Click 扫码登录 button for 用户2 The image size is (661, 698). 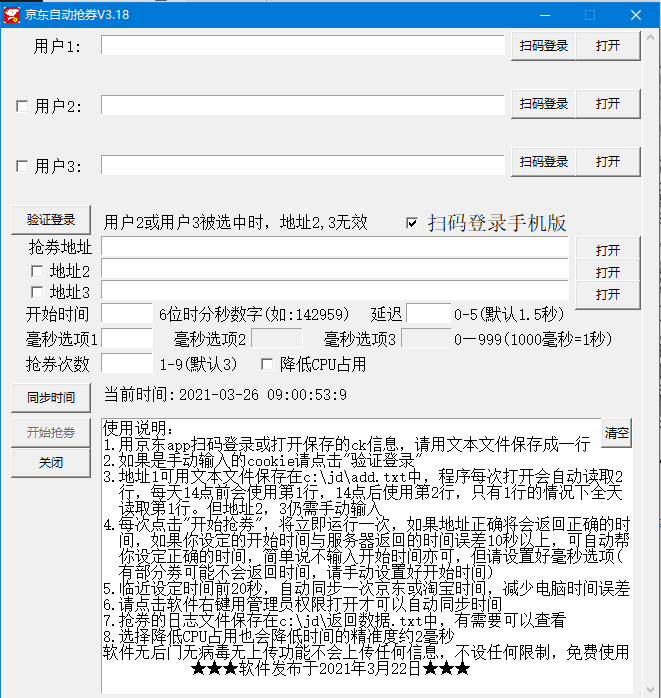[x=543, y=104]
